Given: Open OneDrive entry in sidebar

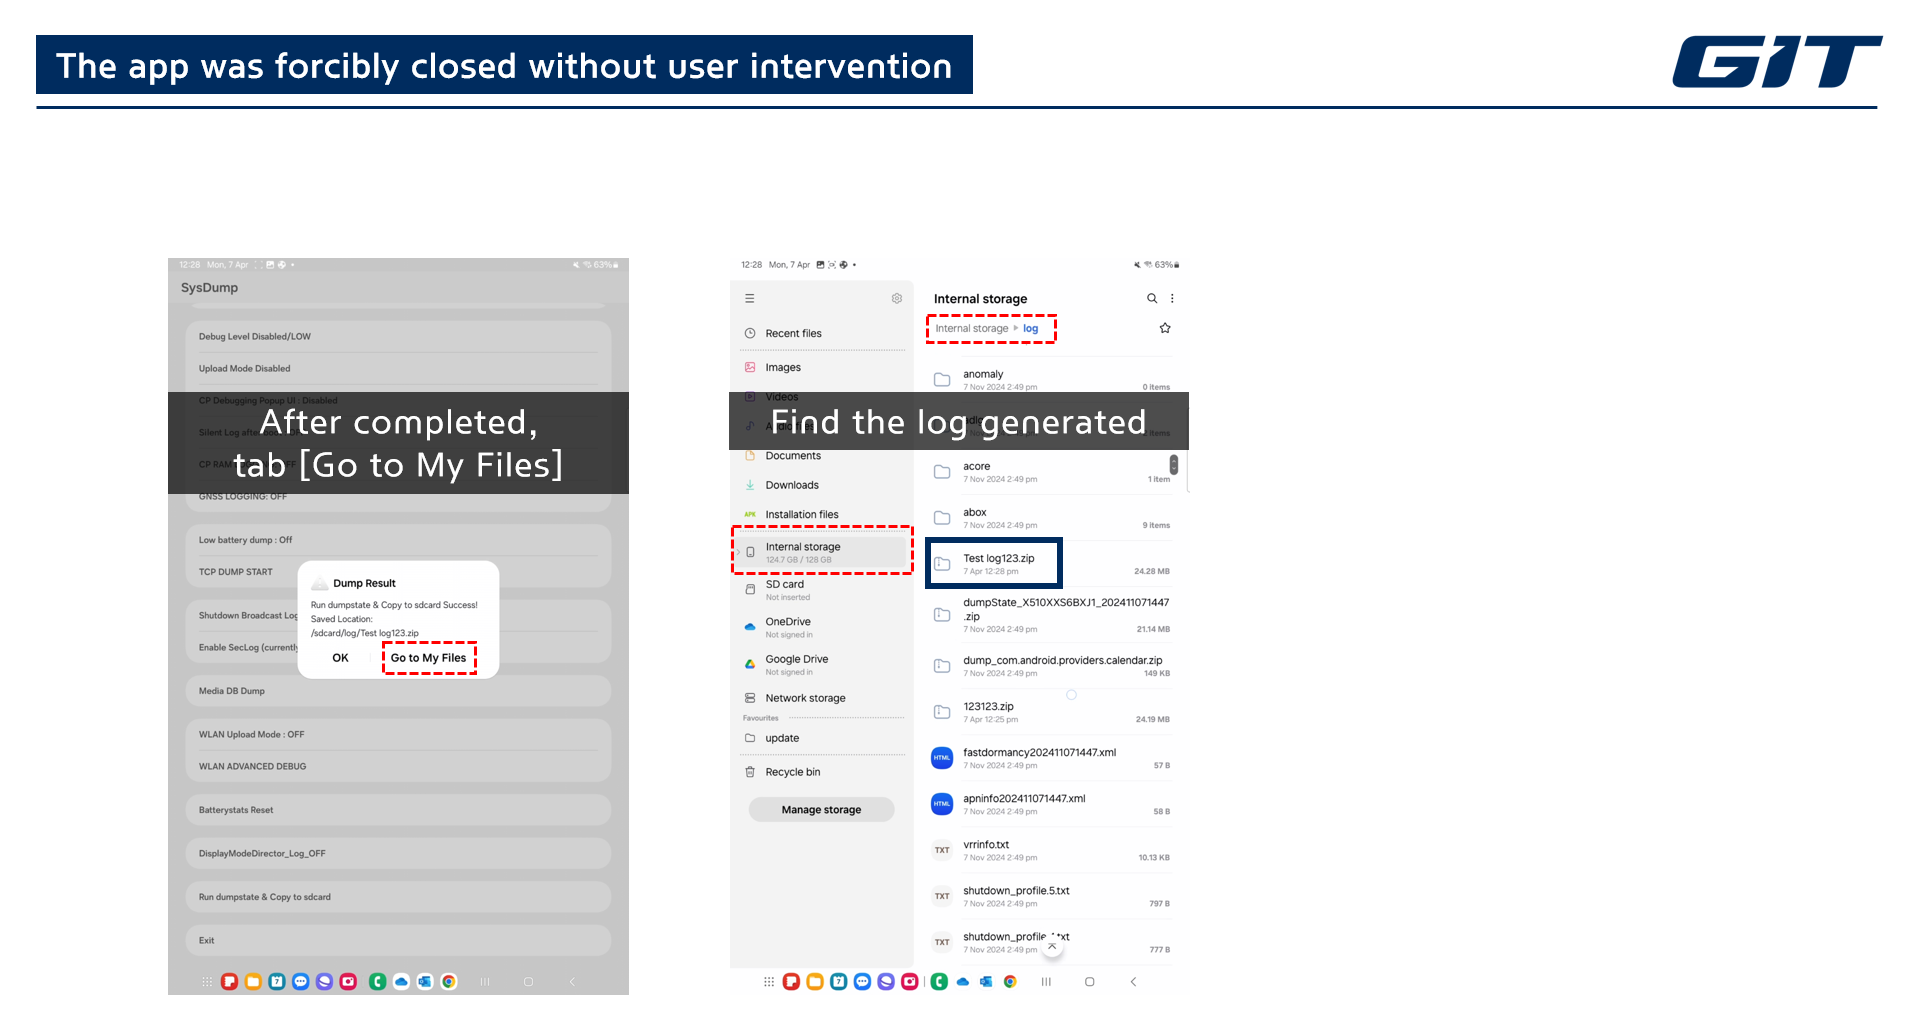Looking at the screenshot, I should click(822, 627).
